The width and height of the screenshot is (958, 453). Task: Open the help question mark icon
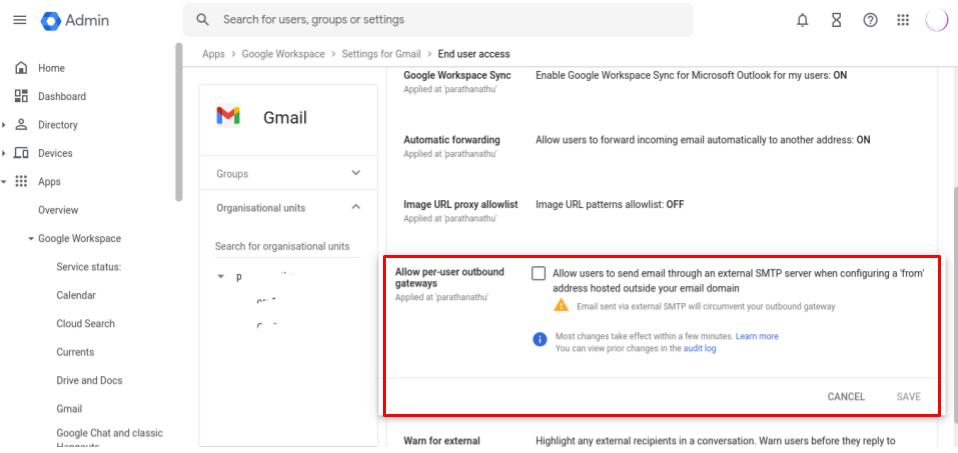click(870, 20)
